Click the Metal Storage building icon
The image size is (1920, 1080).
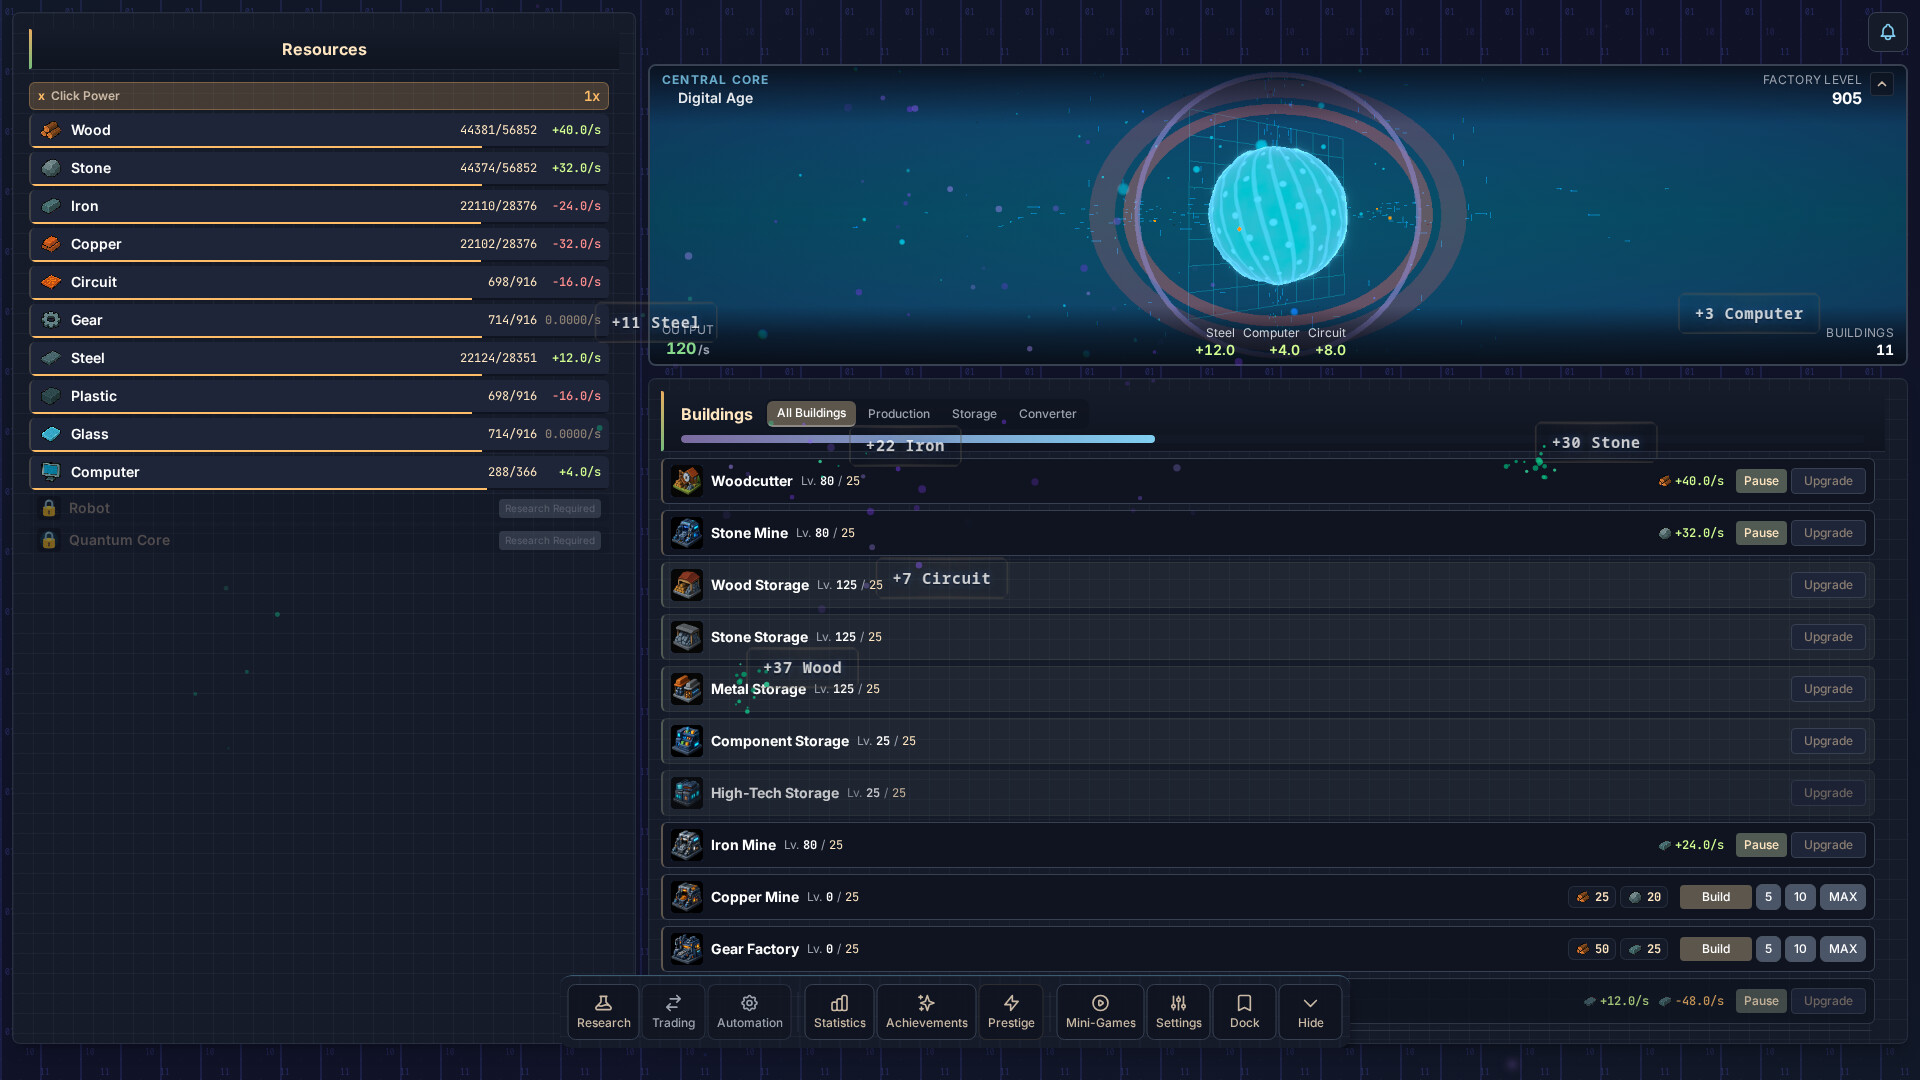click(687, 689)
